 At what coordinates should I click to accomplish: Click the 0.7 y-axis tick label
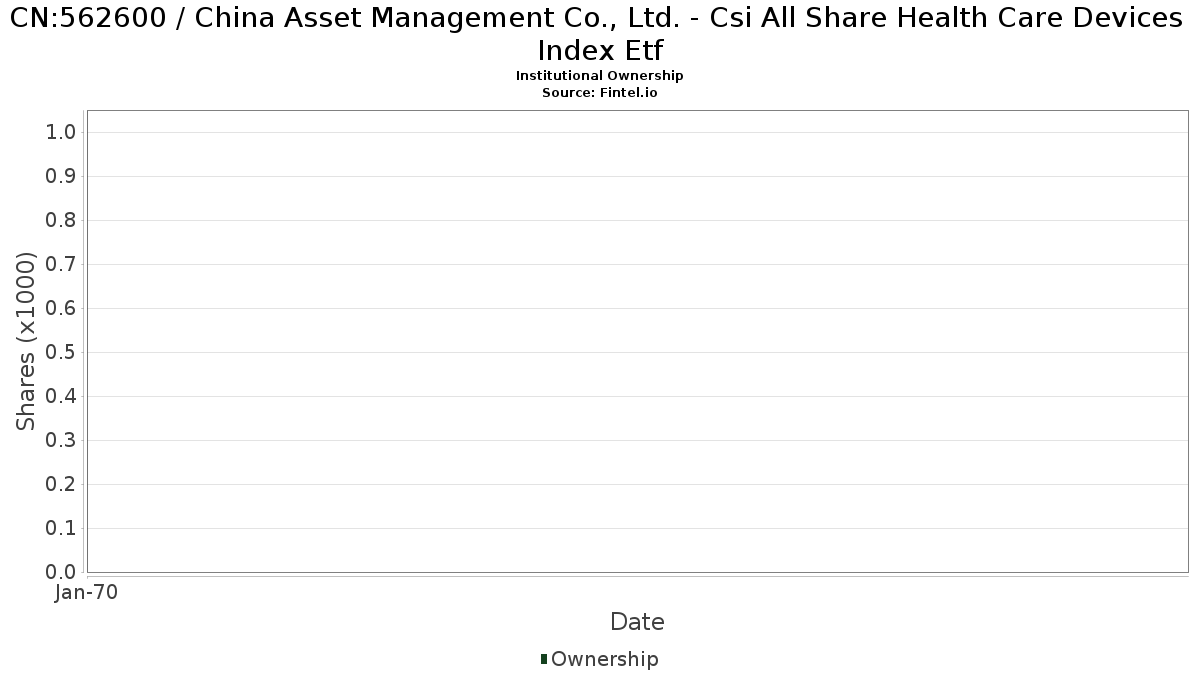pos(62,265)
